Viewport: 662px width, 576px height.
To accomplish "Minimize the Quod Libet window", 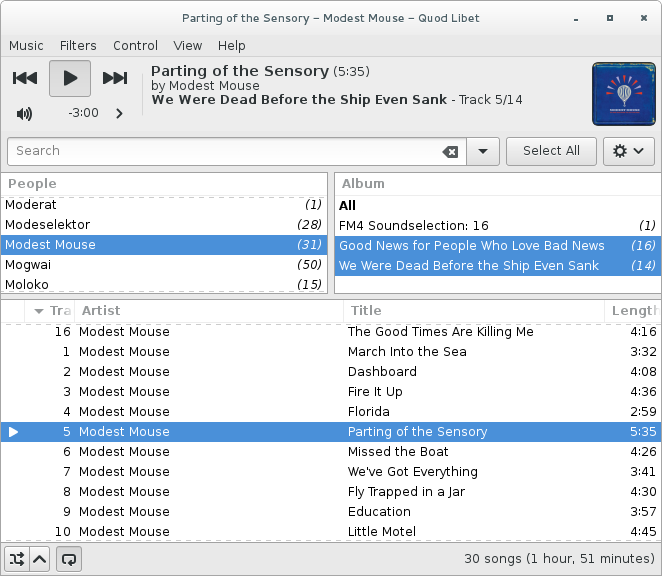I will (576, 19).
